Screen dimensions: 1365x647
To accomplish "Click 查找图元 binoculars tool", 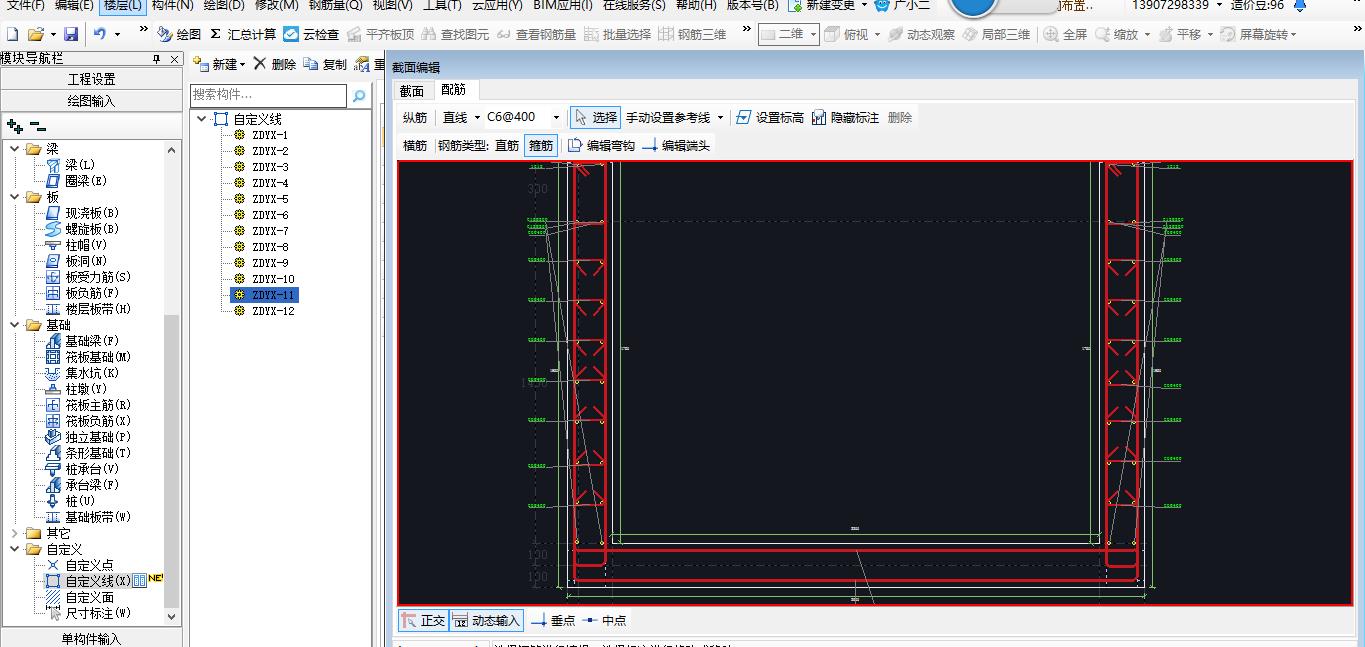I will click(455, 34).
